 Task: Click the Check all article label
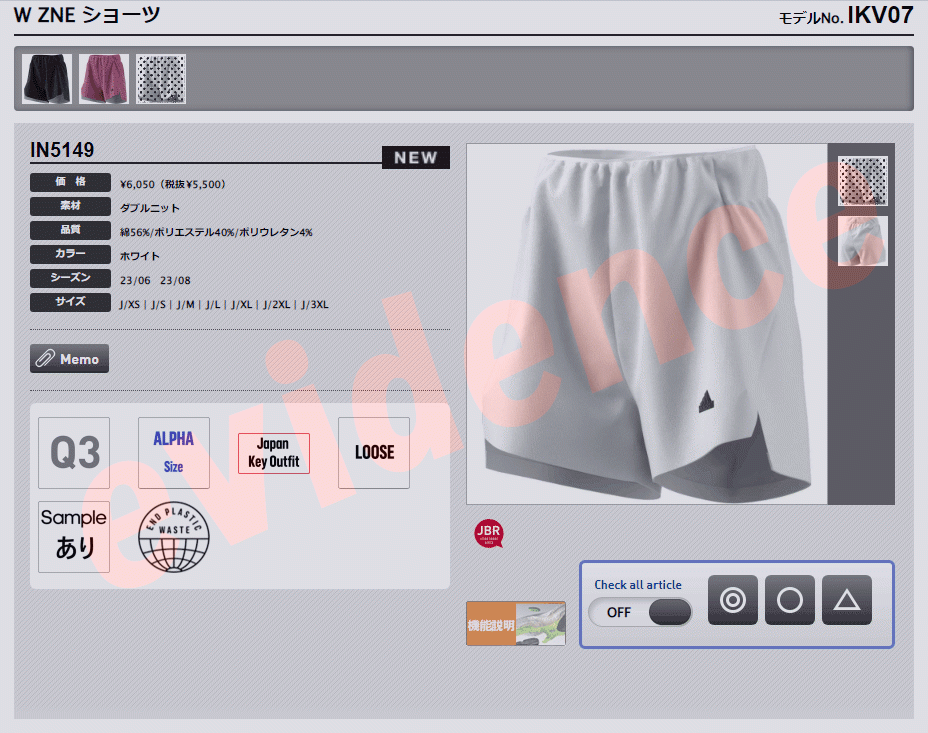(x=638, y=585)
